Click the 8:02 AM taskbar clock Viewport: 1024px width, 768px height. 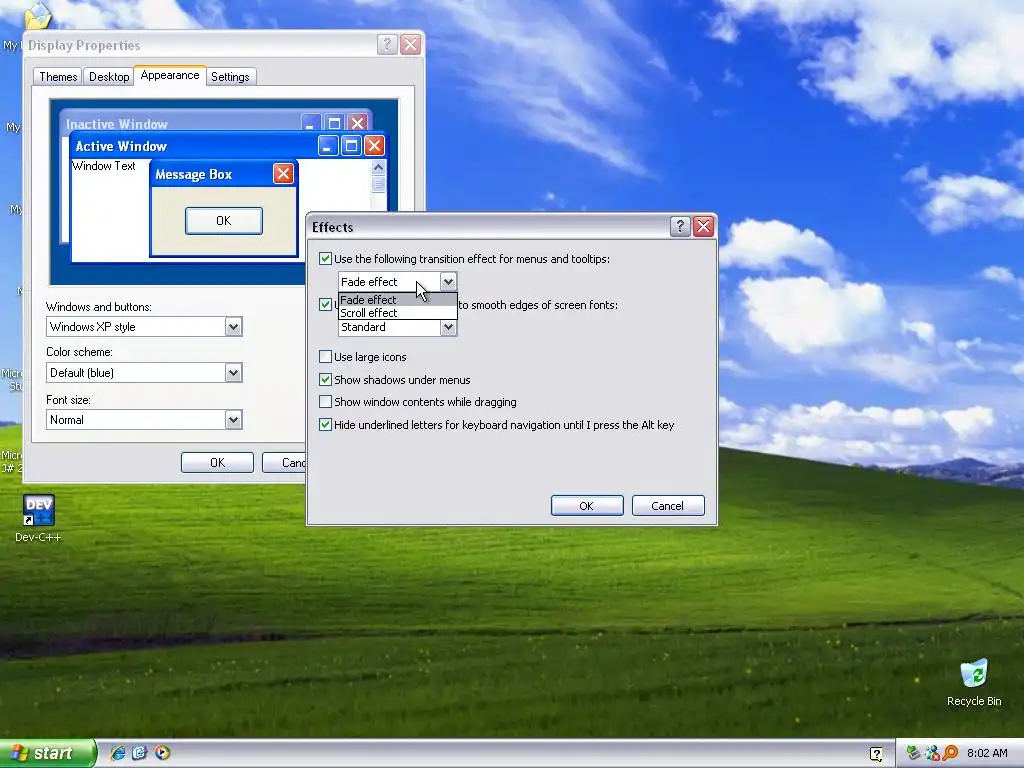987,753
